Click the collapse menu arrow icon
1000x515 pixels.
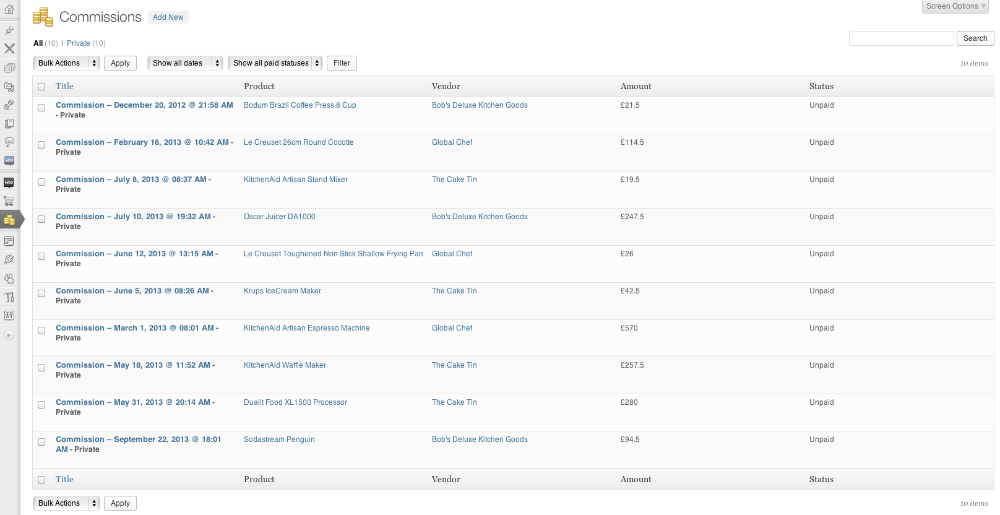click(x=9, y=335)
